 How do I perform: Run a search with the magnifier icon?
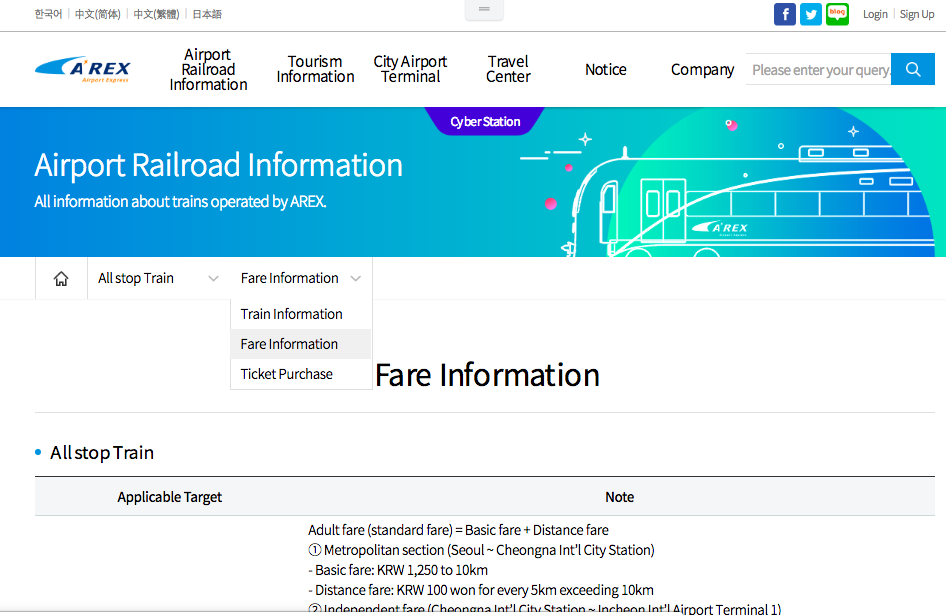[x=912, y=69]
